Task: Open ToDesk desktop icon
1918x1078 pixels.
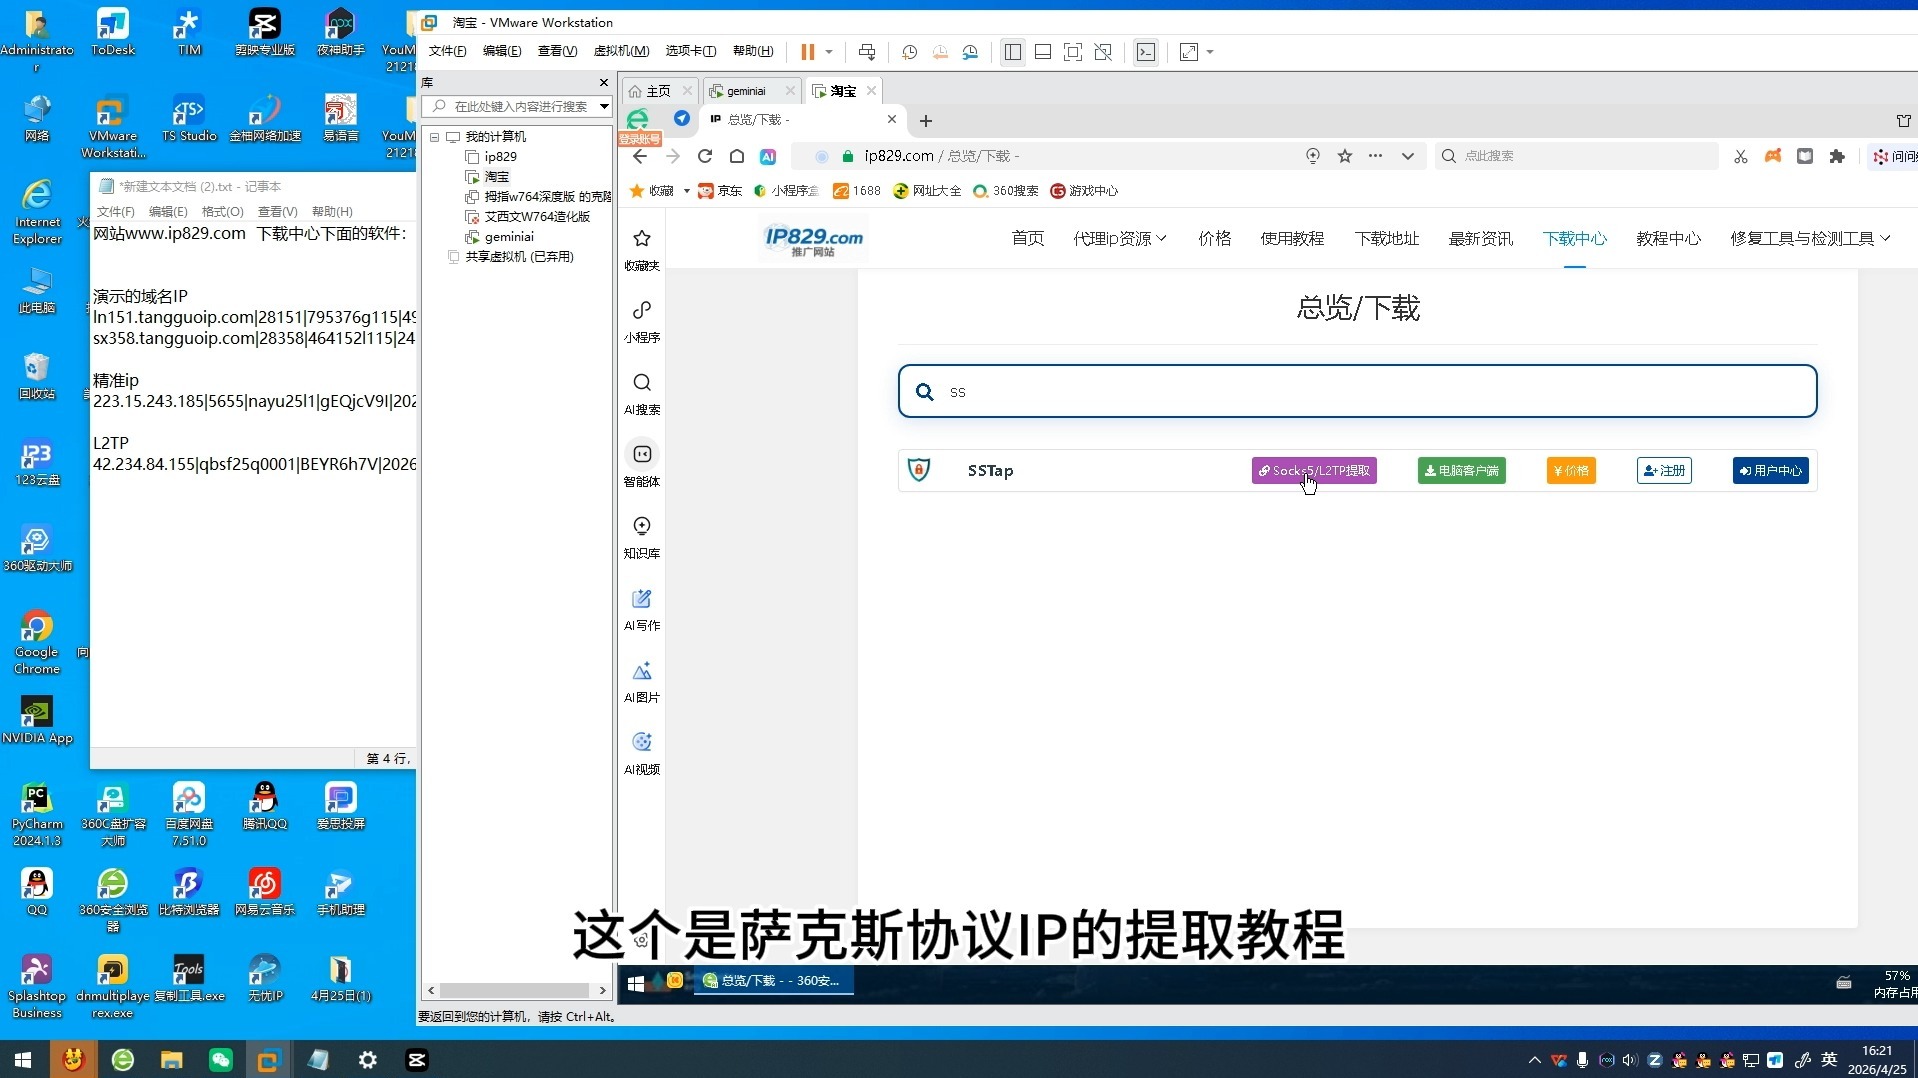Action: (x=113, y=33)
